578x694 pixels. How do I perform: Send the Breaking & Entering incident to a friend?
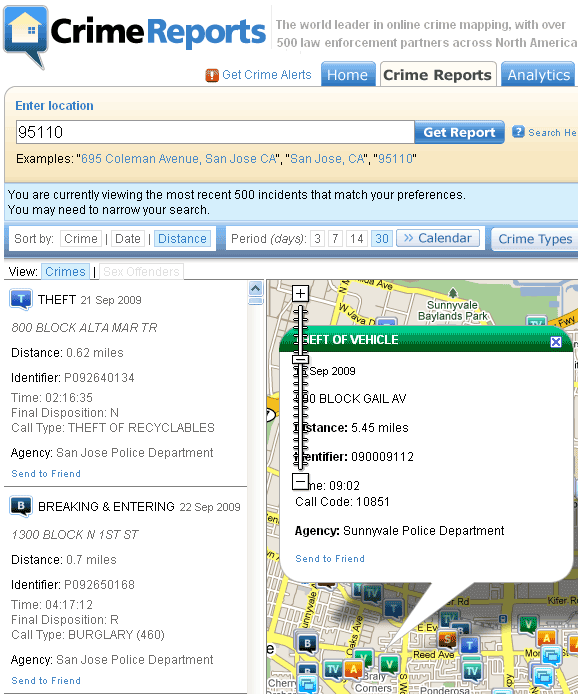point(46,681)
